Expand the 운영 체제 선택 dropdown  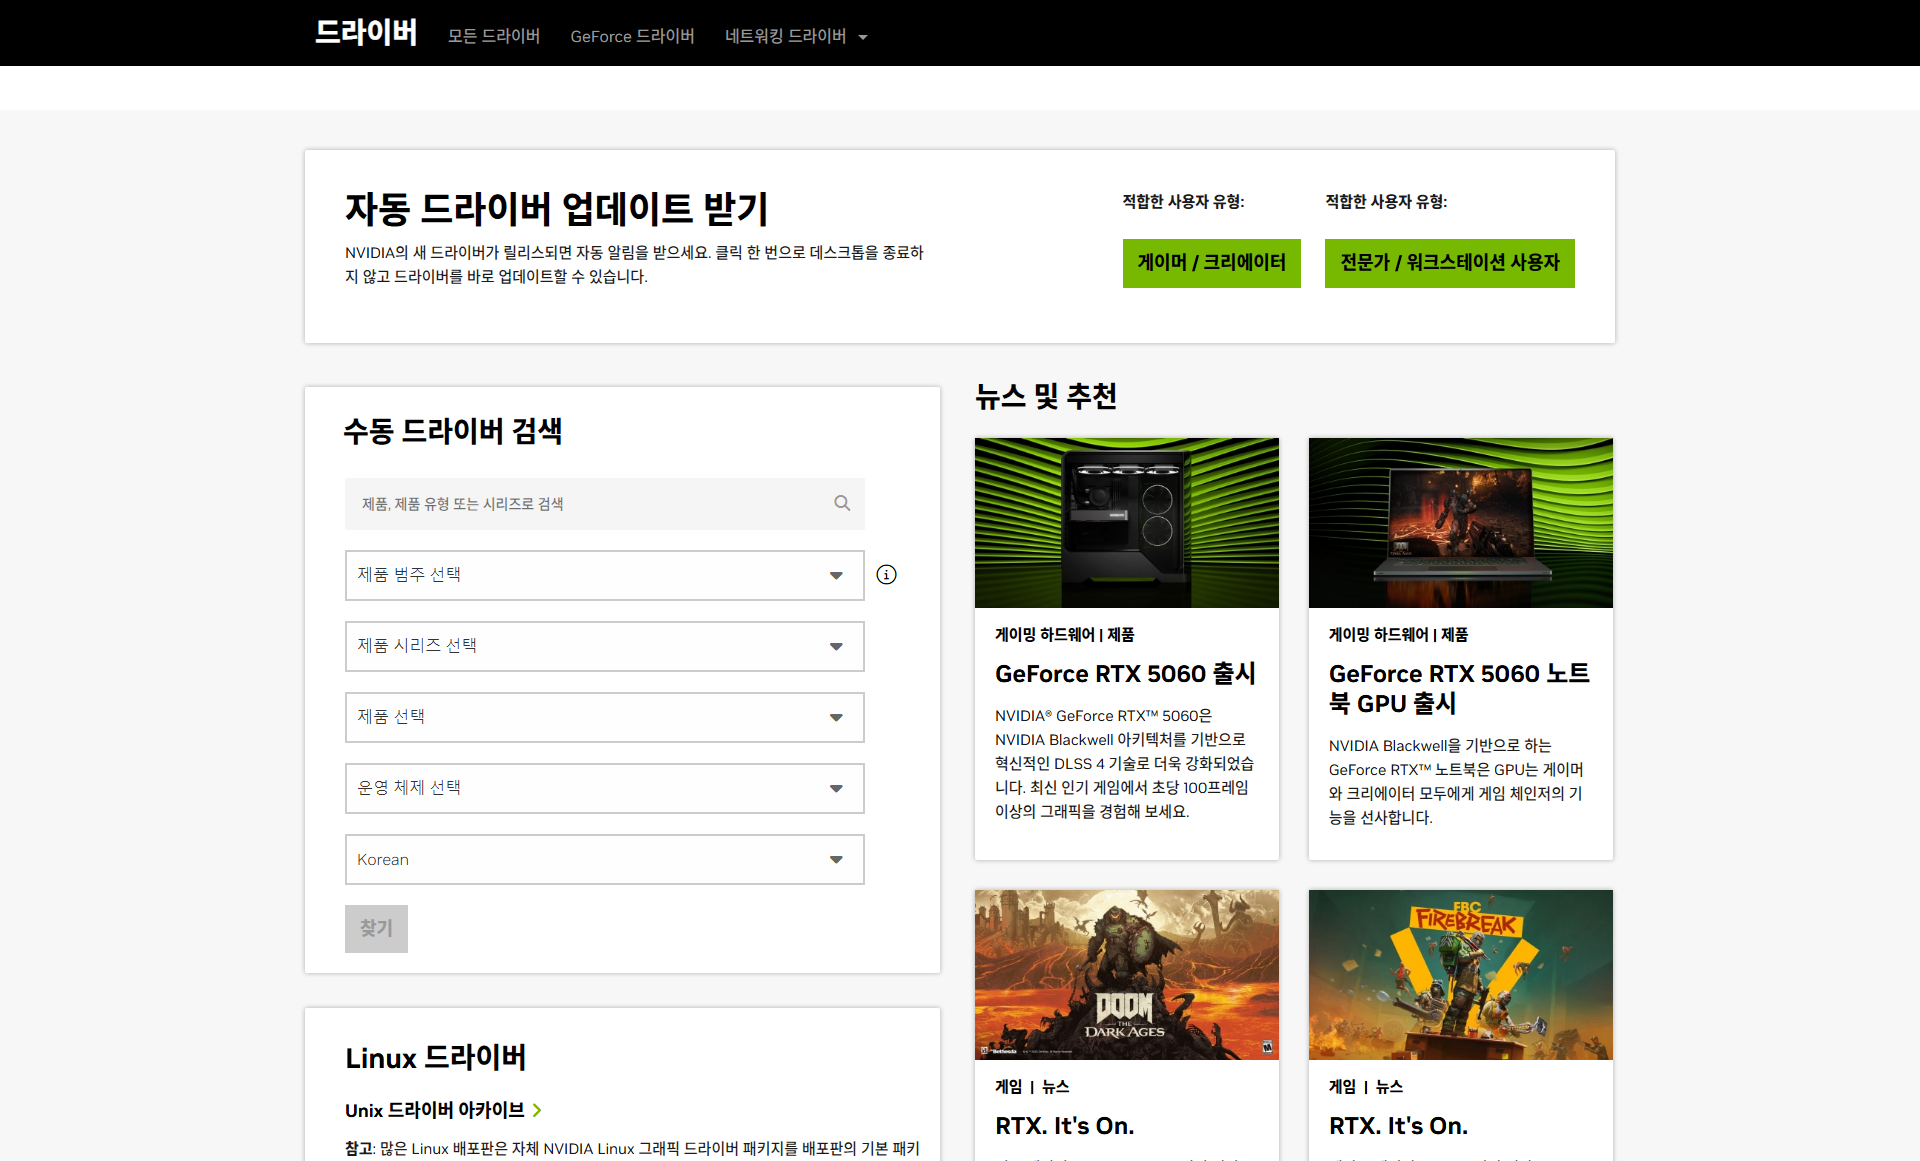click(x=604, y=788)
